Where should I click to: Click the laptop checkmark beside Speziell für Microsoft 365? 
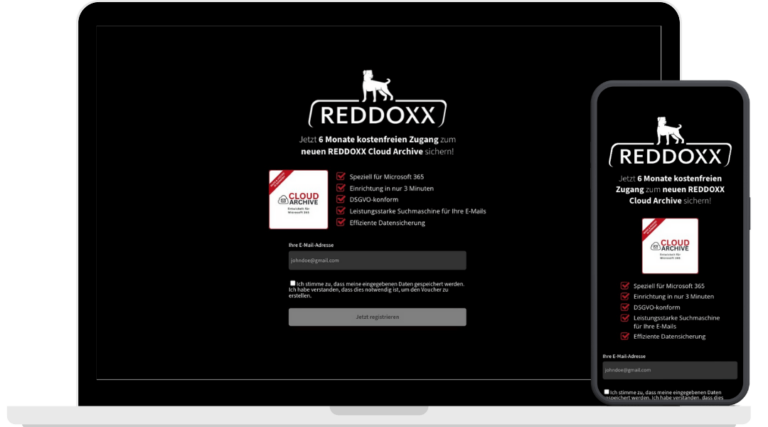click(340, 176)
